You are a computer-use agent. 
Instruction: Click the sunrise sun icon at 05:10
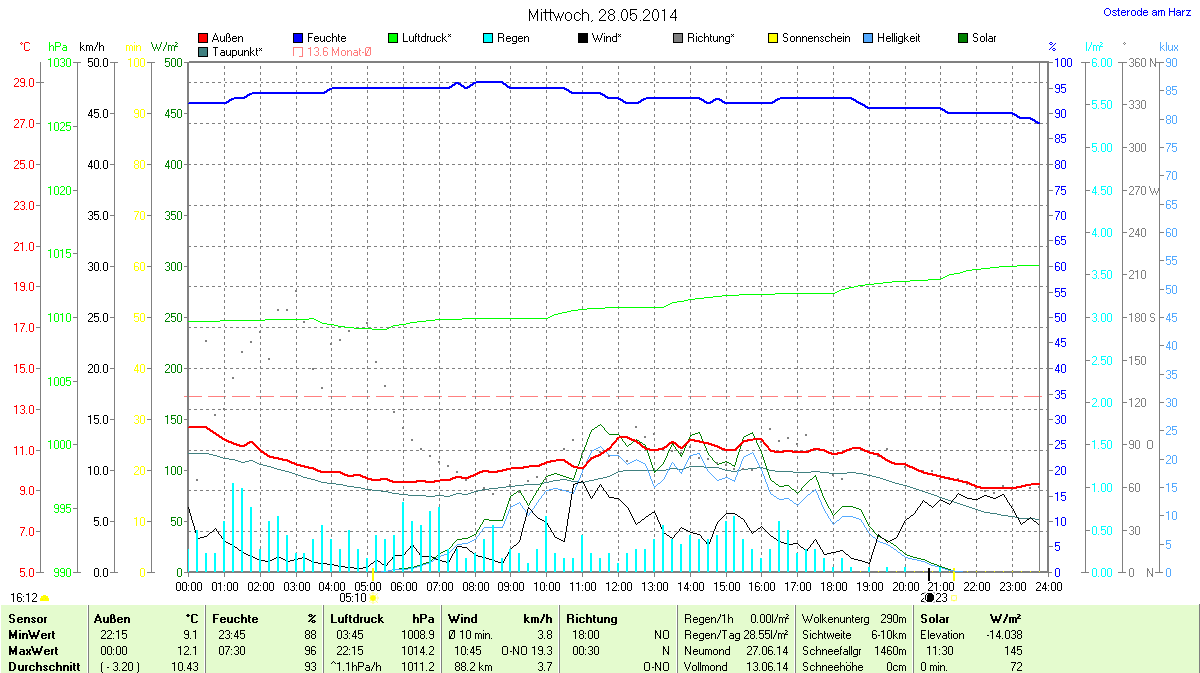coord(373,598)
